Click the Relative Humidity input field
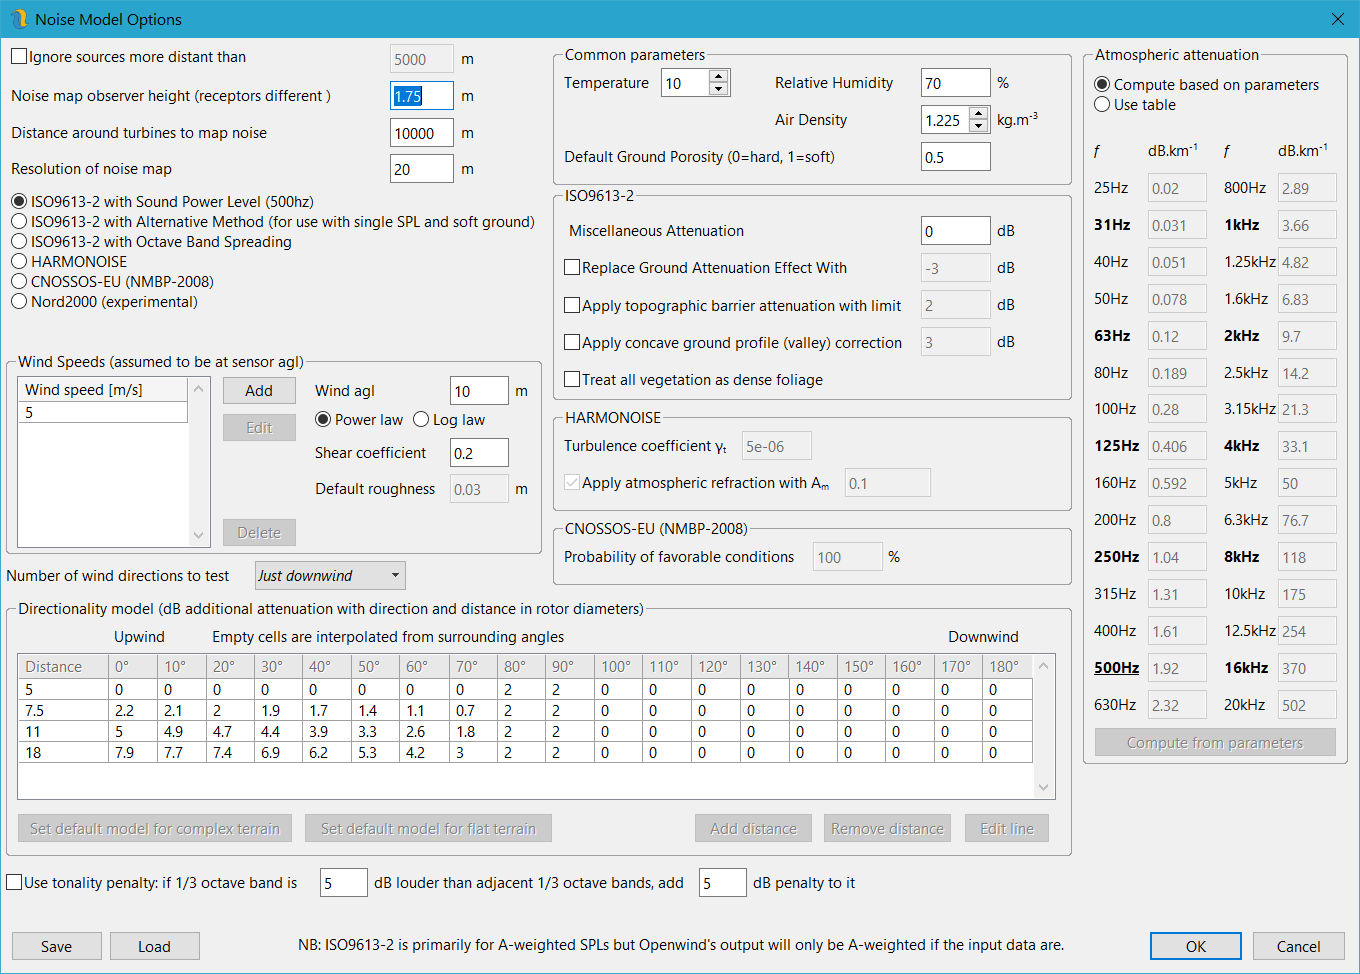1360x974 pixels. pyautogui.click(x=954, y=84)
